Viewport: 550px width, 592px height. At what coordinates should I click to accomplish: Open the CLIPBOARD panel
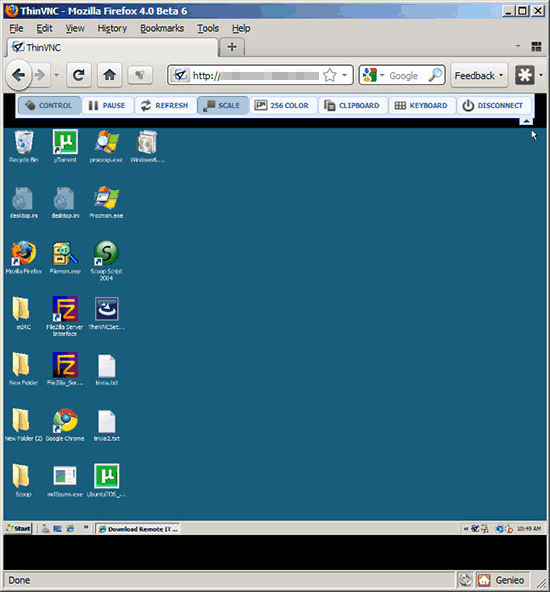pyautogui.click(x=352, y=105)
